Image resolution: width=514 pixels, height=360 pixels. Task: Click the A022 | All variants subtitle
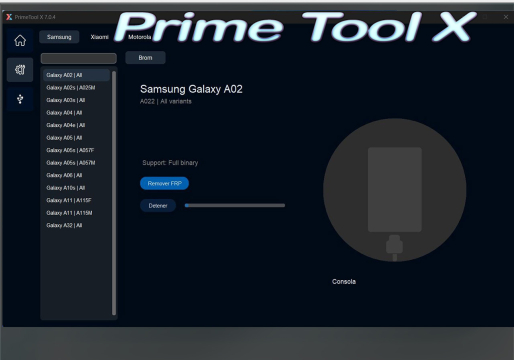(166, 101)
